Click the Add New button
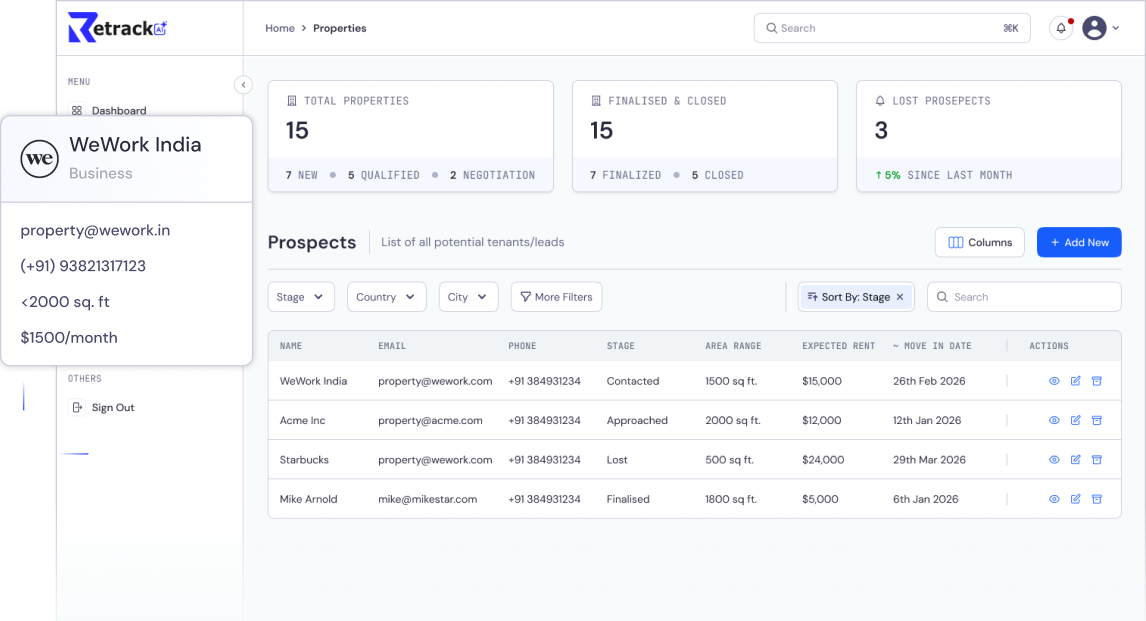The width and height of the screenshot is (1146, 621). (1079, 242)
